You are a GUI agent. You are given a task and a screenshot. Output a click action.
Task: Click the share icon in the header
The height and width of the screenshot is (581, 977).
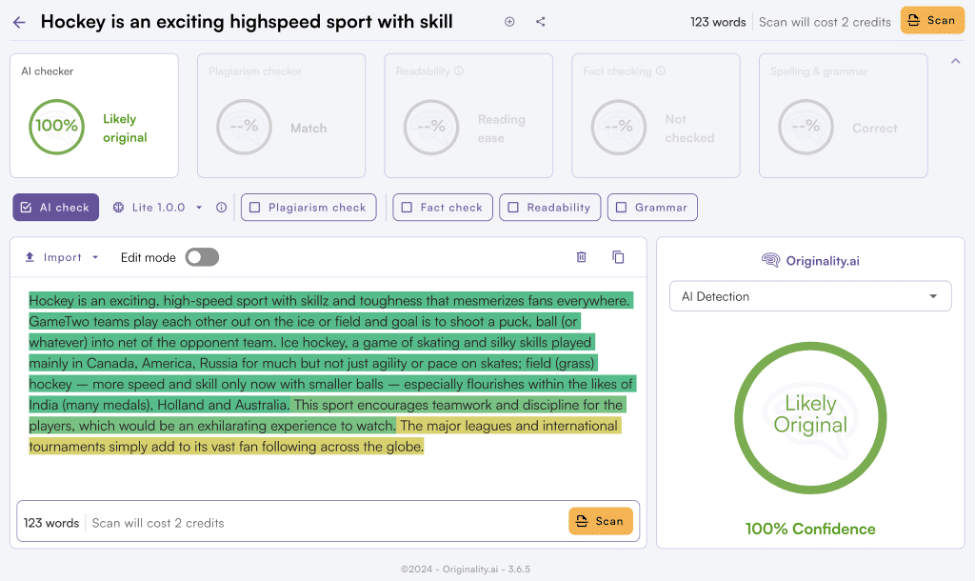(538, 21)
